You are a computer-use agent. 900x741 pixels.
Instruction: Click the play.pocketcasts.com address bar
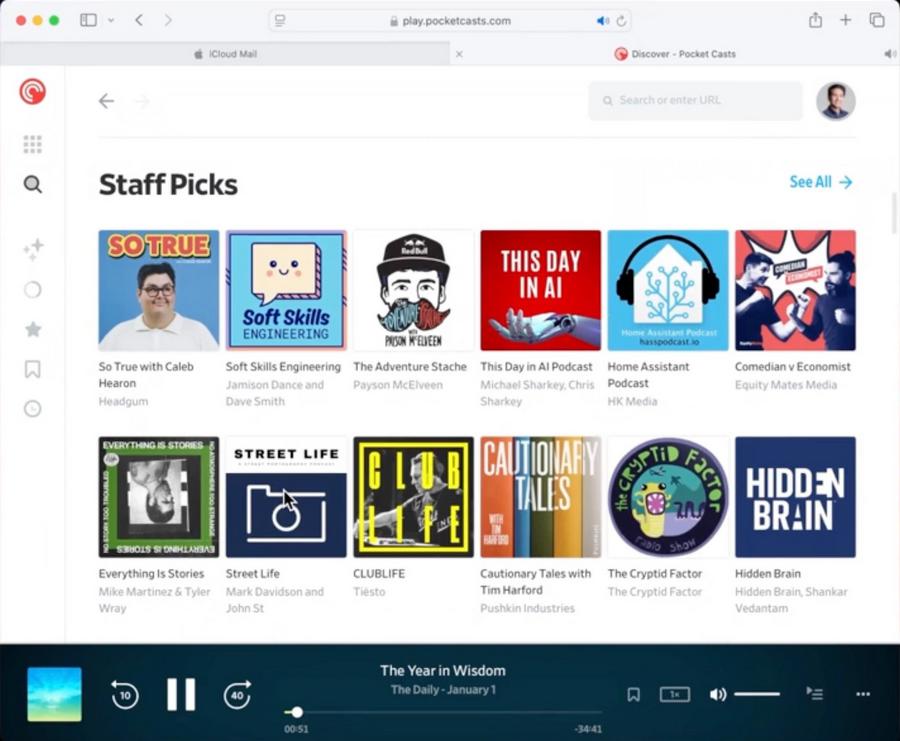coord(451,21)
